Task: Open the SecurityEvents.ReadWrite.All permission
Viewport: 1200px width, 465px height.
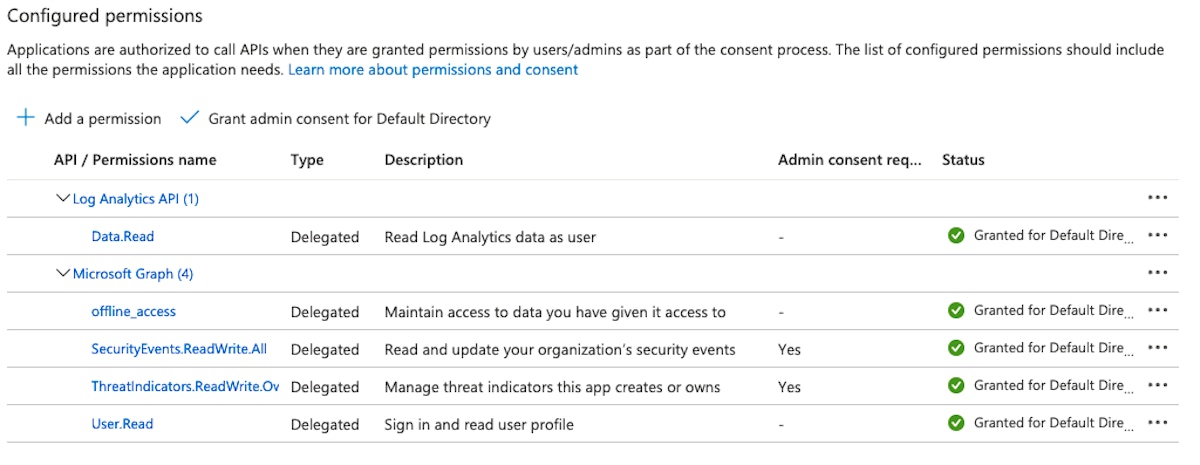Action: point(179,349)
